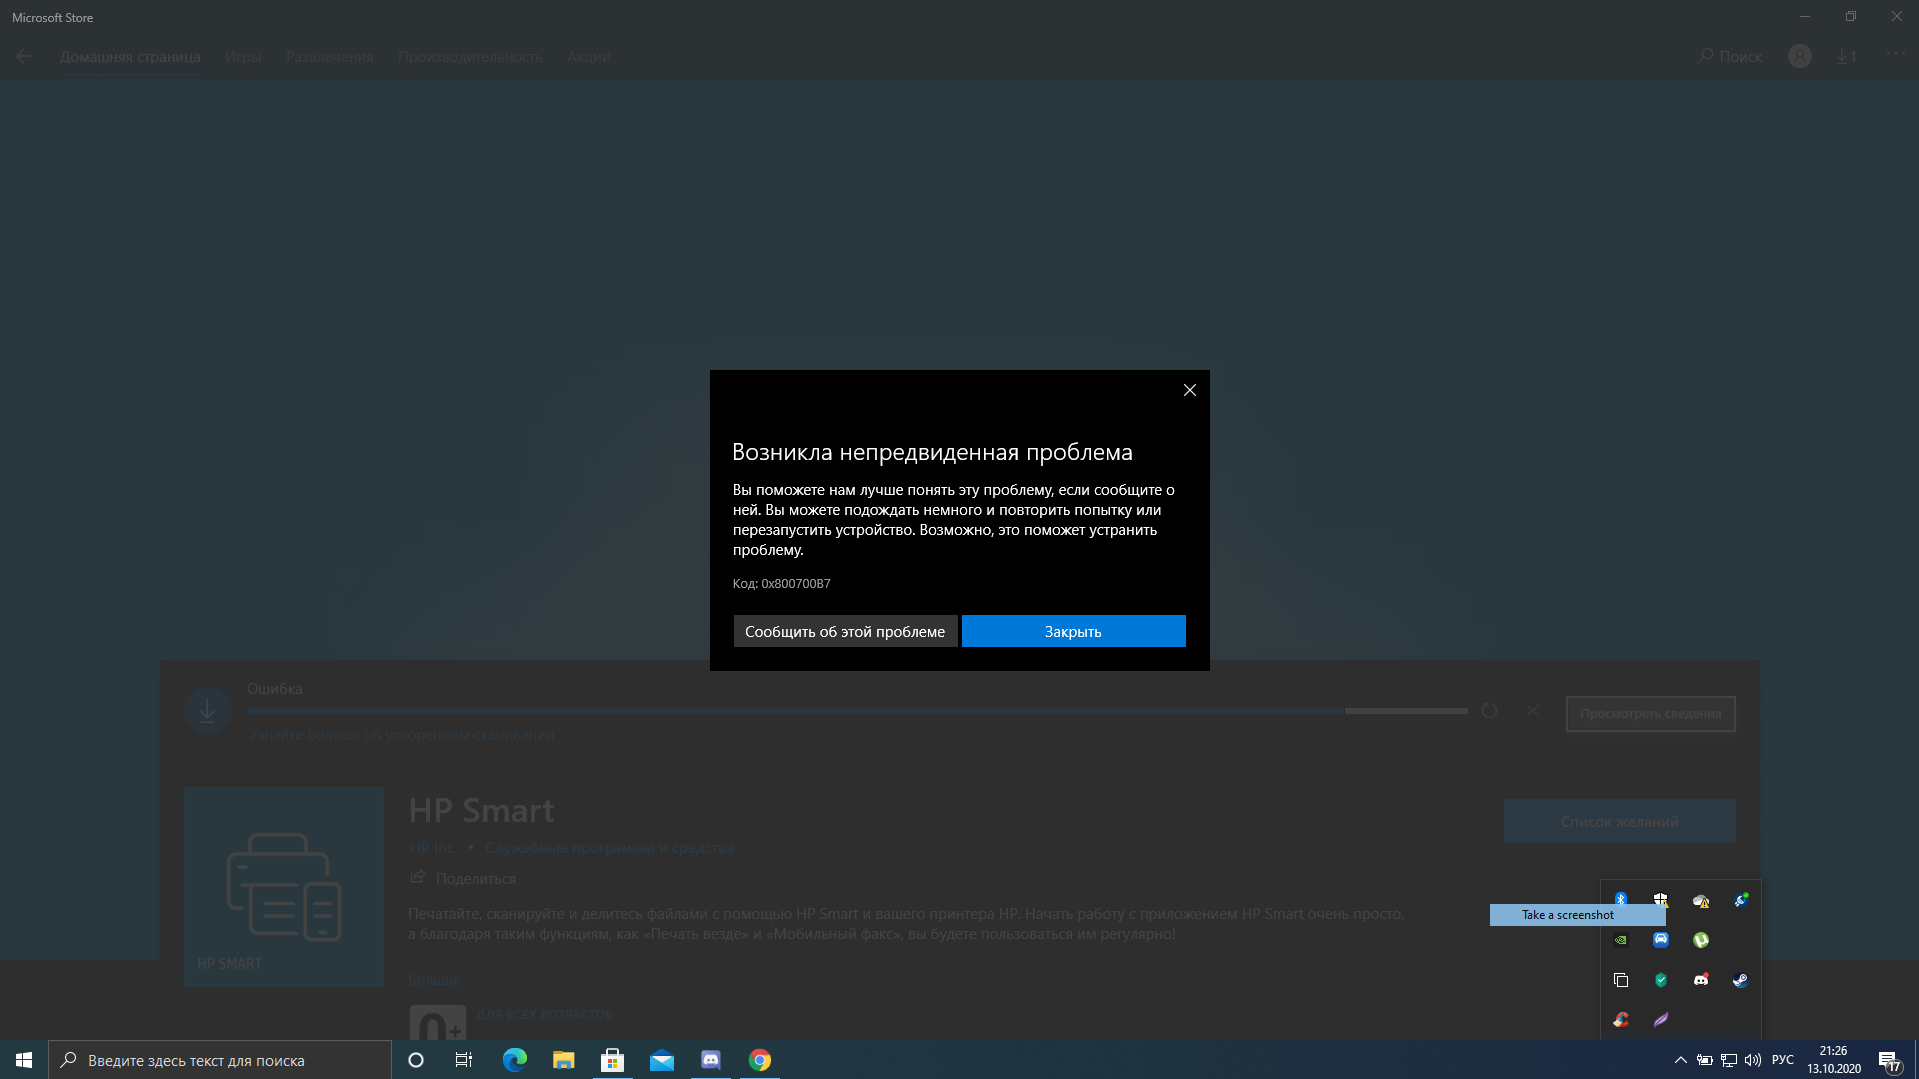Click the "Просмотреть сведения" button
Screen dimensions: 1919x1079
pyautogui.click(x=1650, y=713)
